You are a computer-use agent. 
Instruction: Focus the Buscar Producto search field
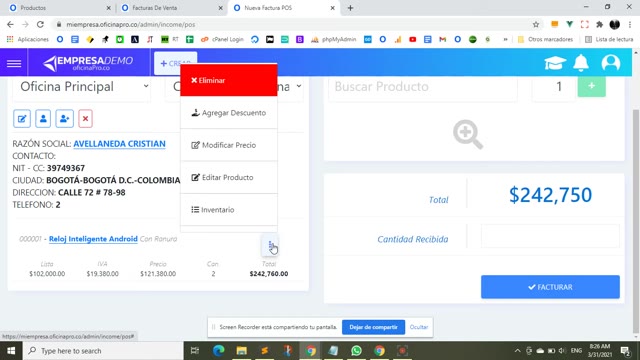coord(422,87)
